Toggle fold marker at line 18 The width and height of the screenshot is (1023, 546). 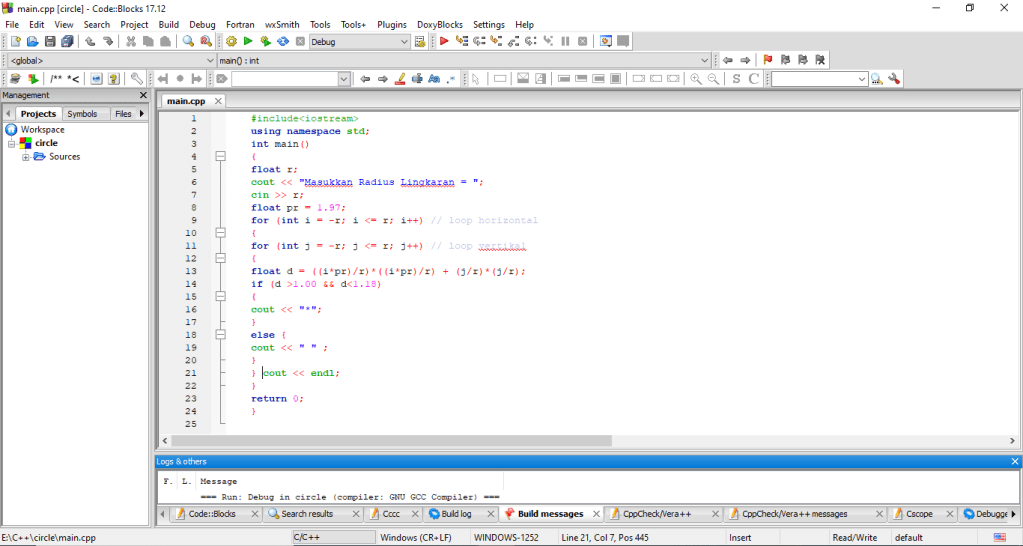pos(220,335)
